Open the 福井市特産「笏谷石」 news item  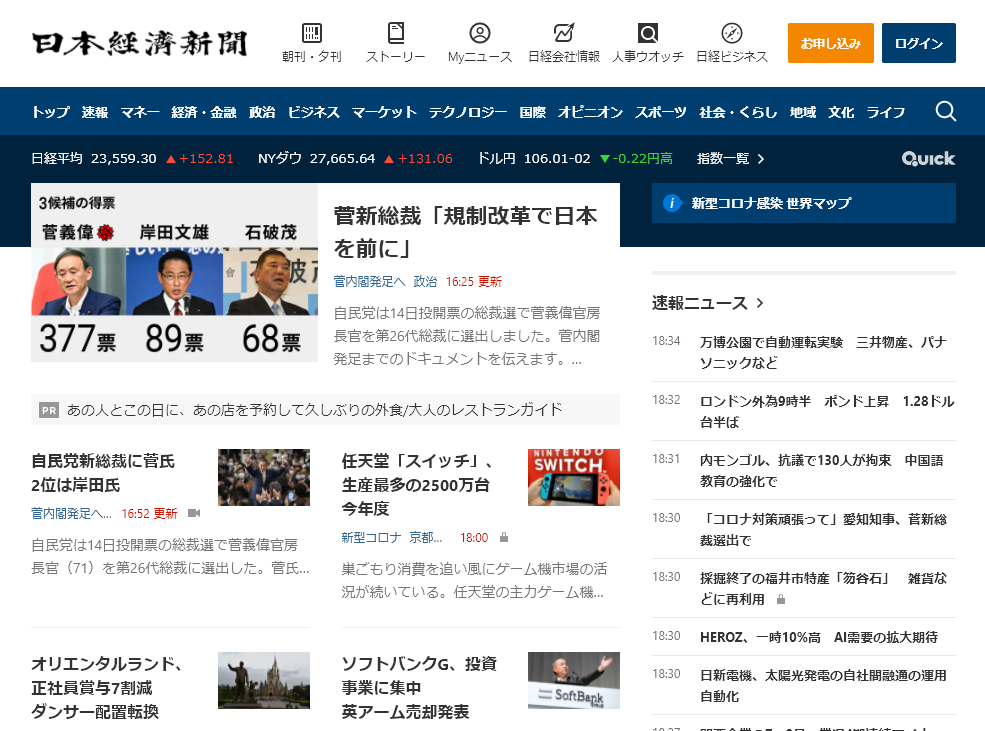[823, 588]
